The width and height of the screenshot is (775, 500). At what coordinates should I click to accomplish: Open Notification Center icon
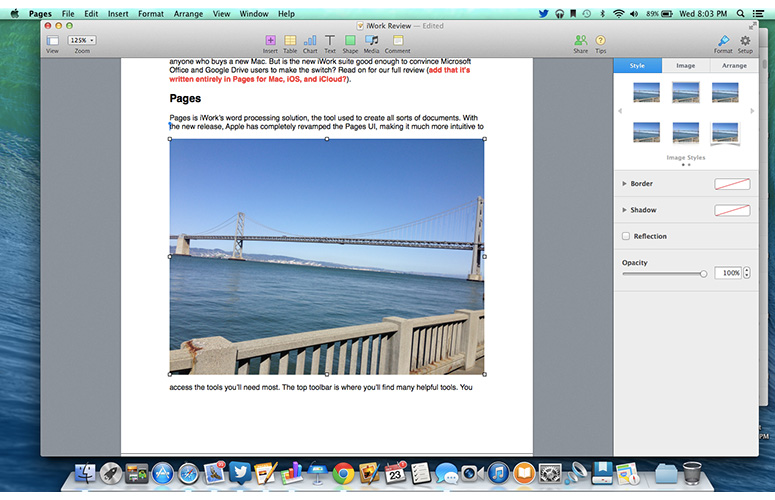pos(758,13)
